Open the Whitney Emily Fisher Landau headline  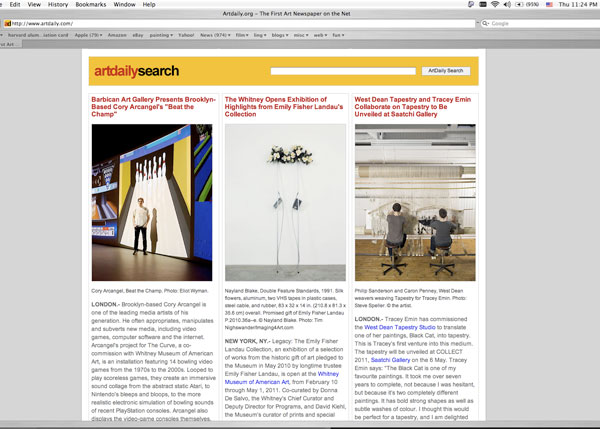284,107
